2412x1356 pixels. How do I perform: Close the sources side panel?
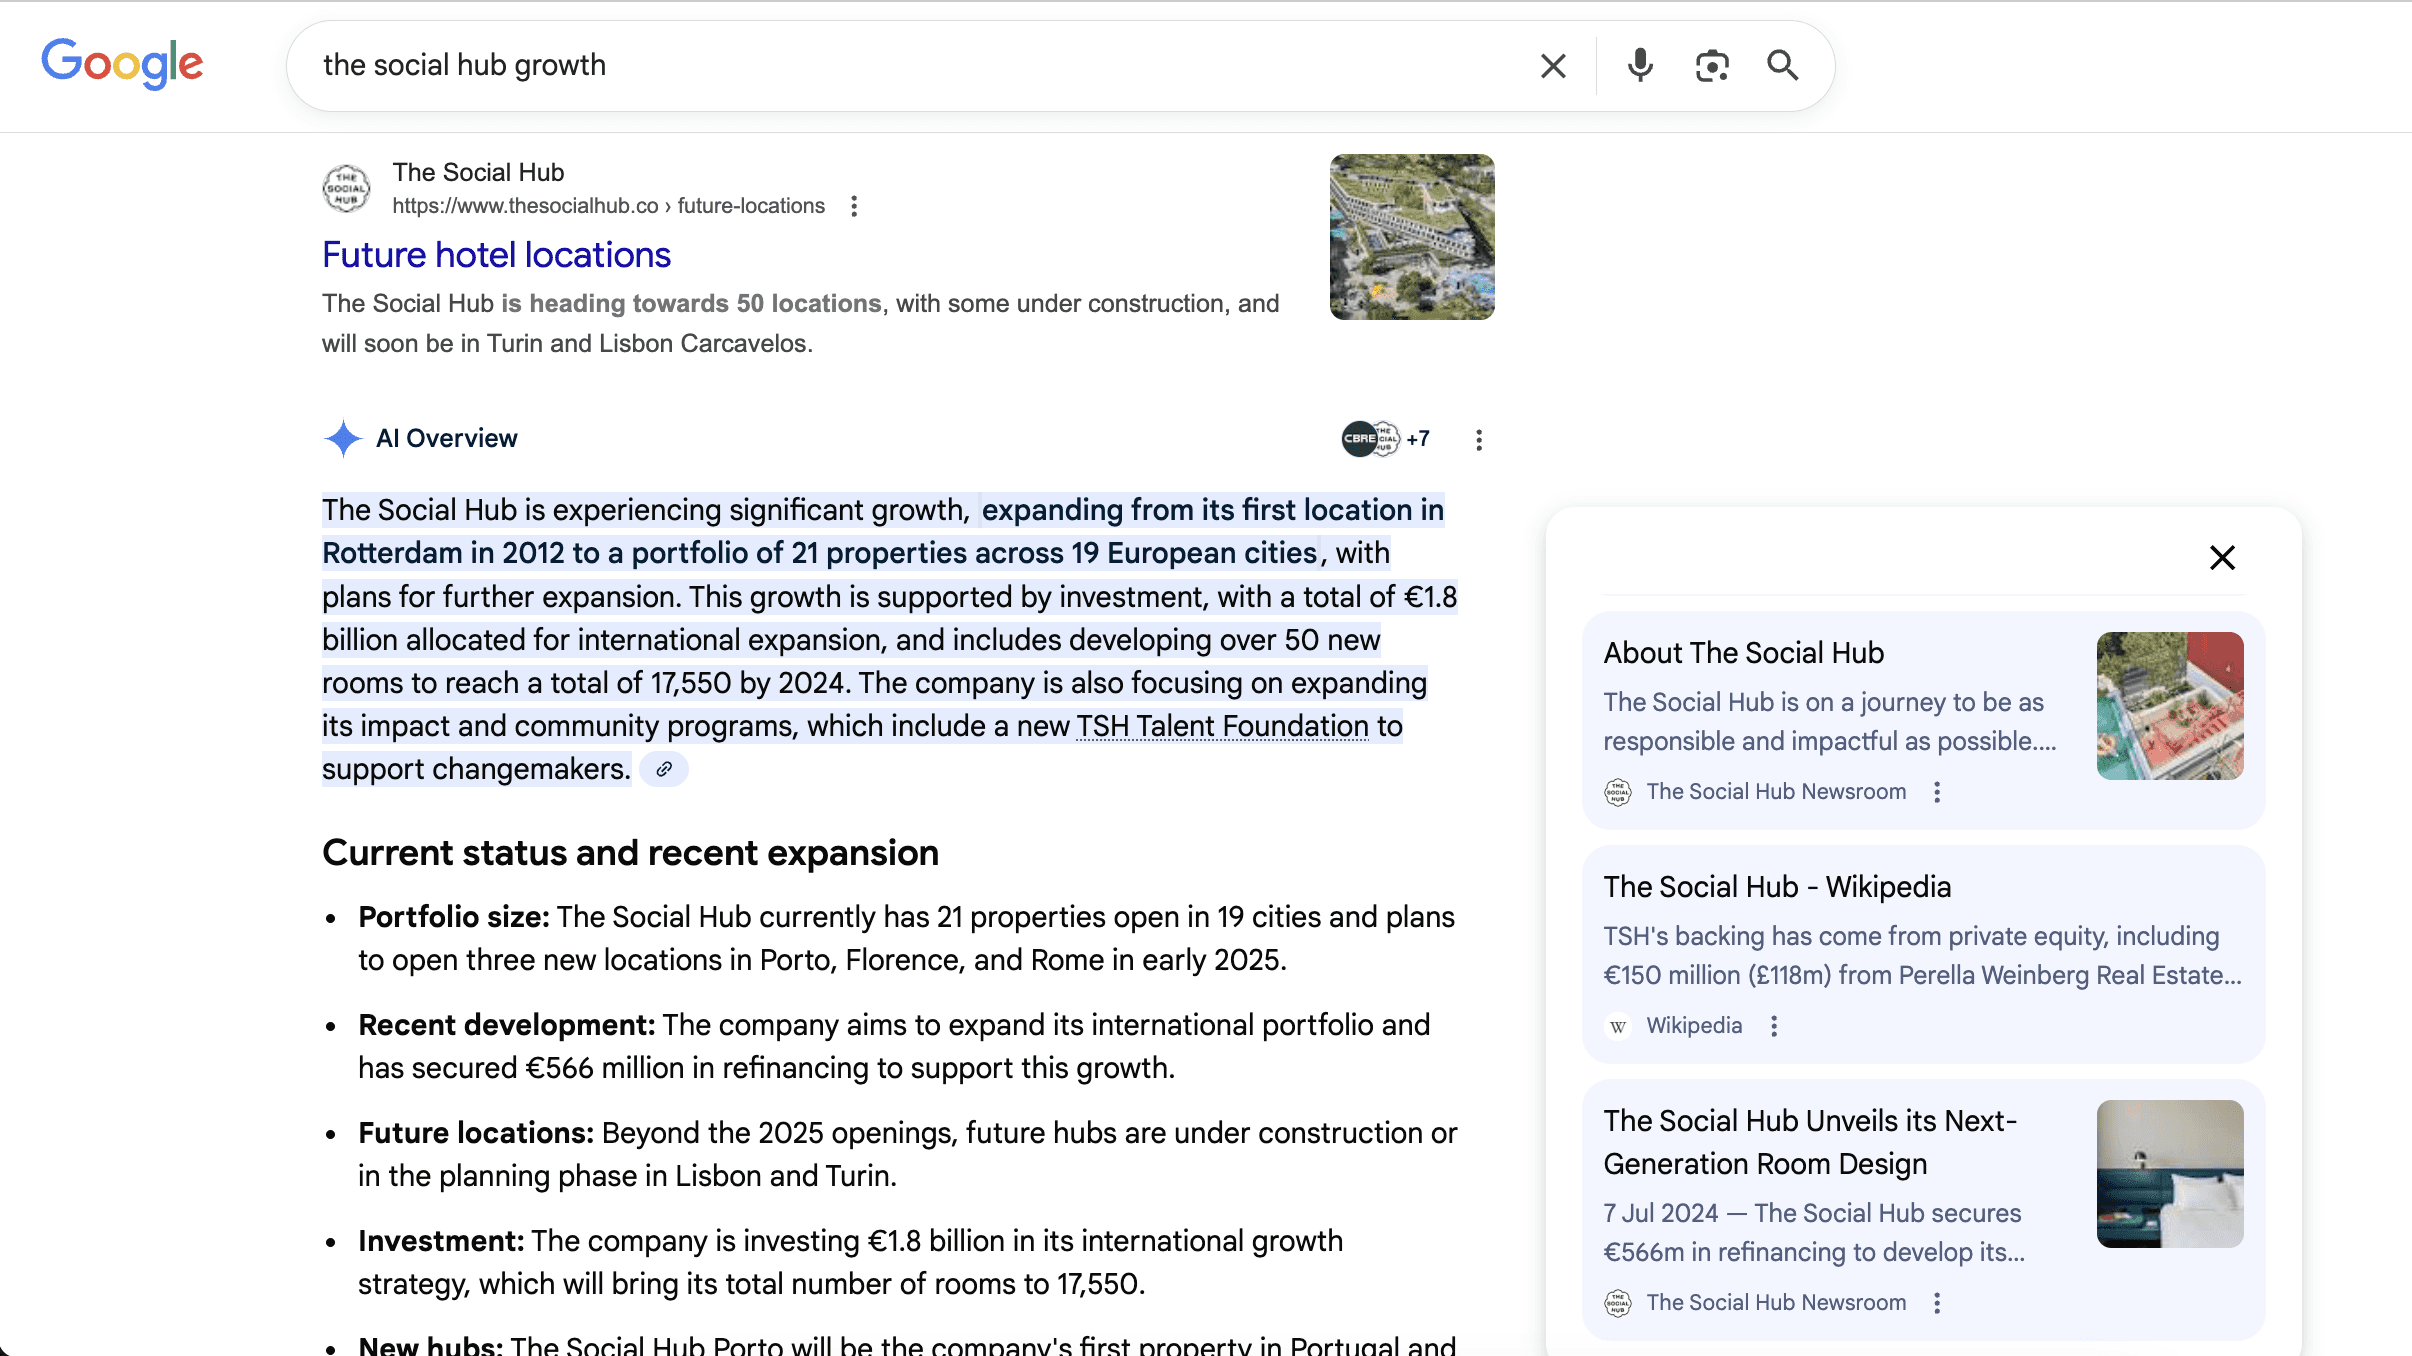(x=2222, y=557)
